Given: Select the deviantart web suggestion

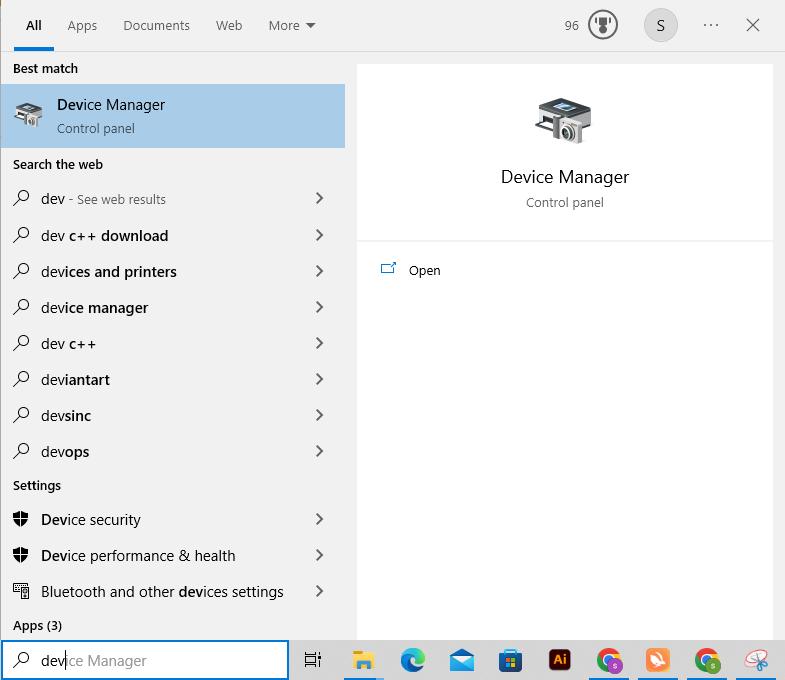Looking at the screenshot, I should [76, 380].
